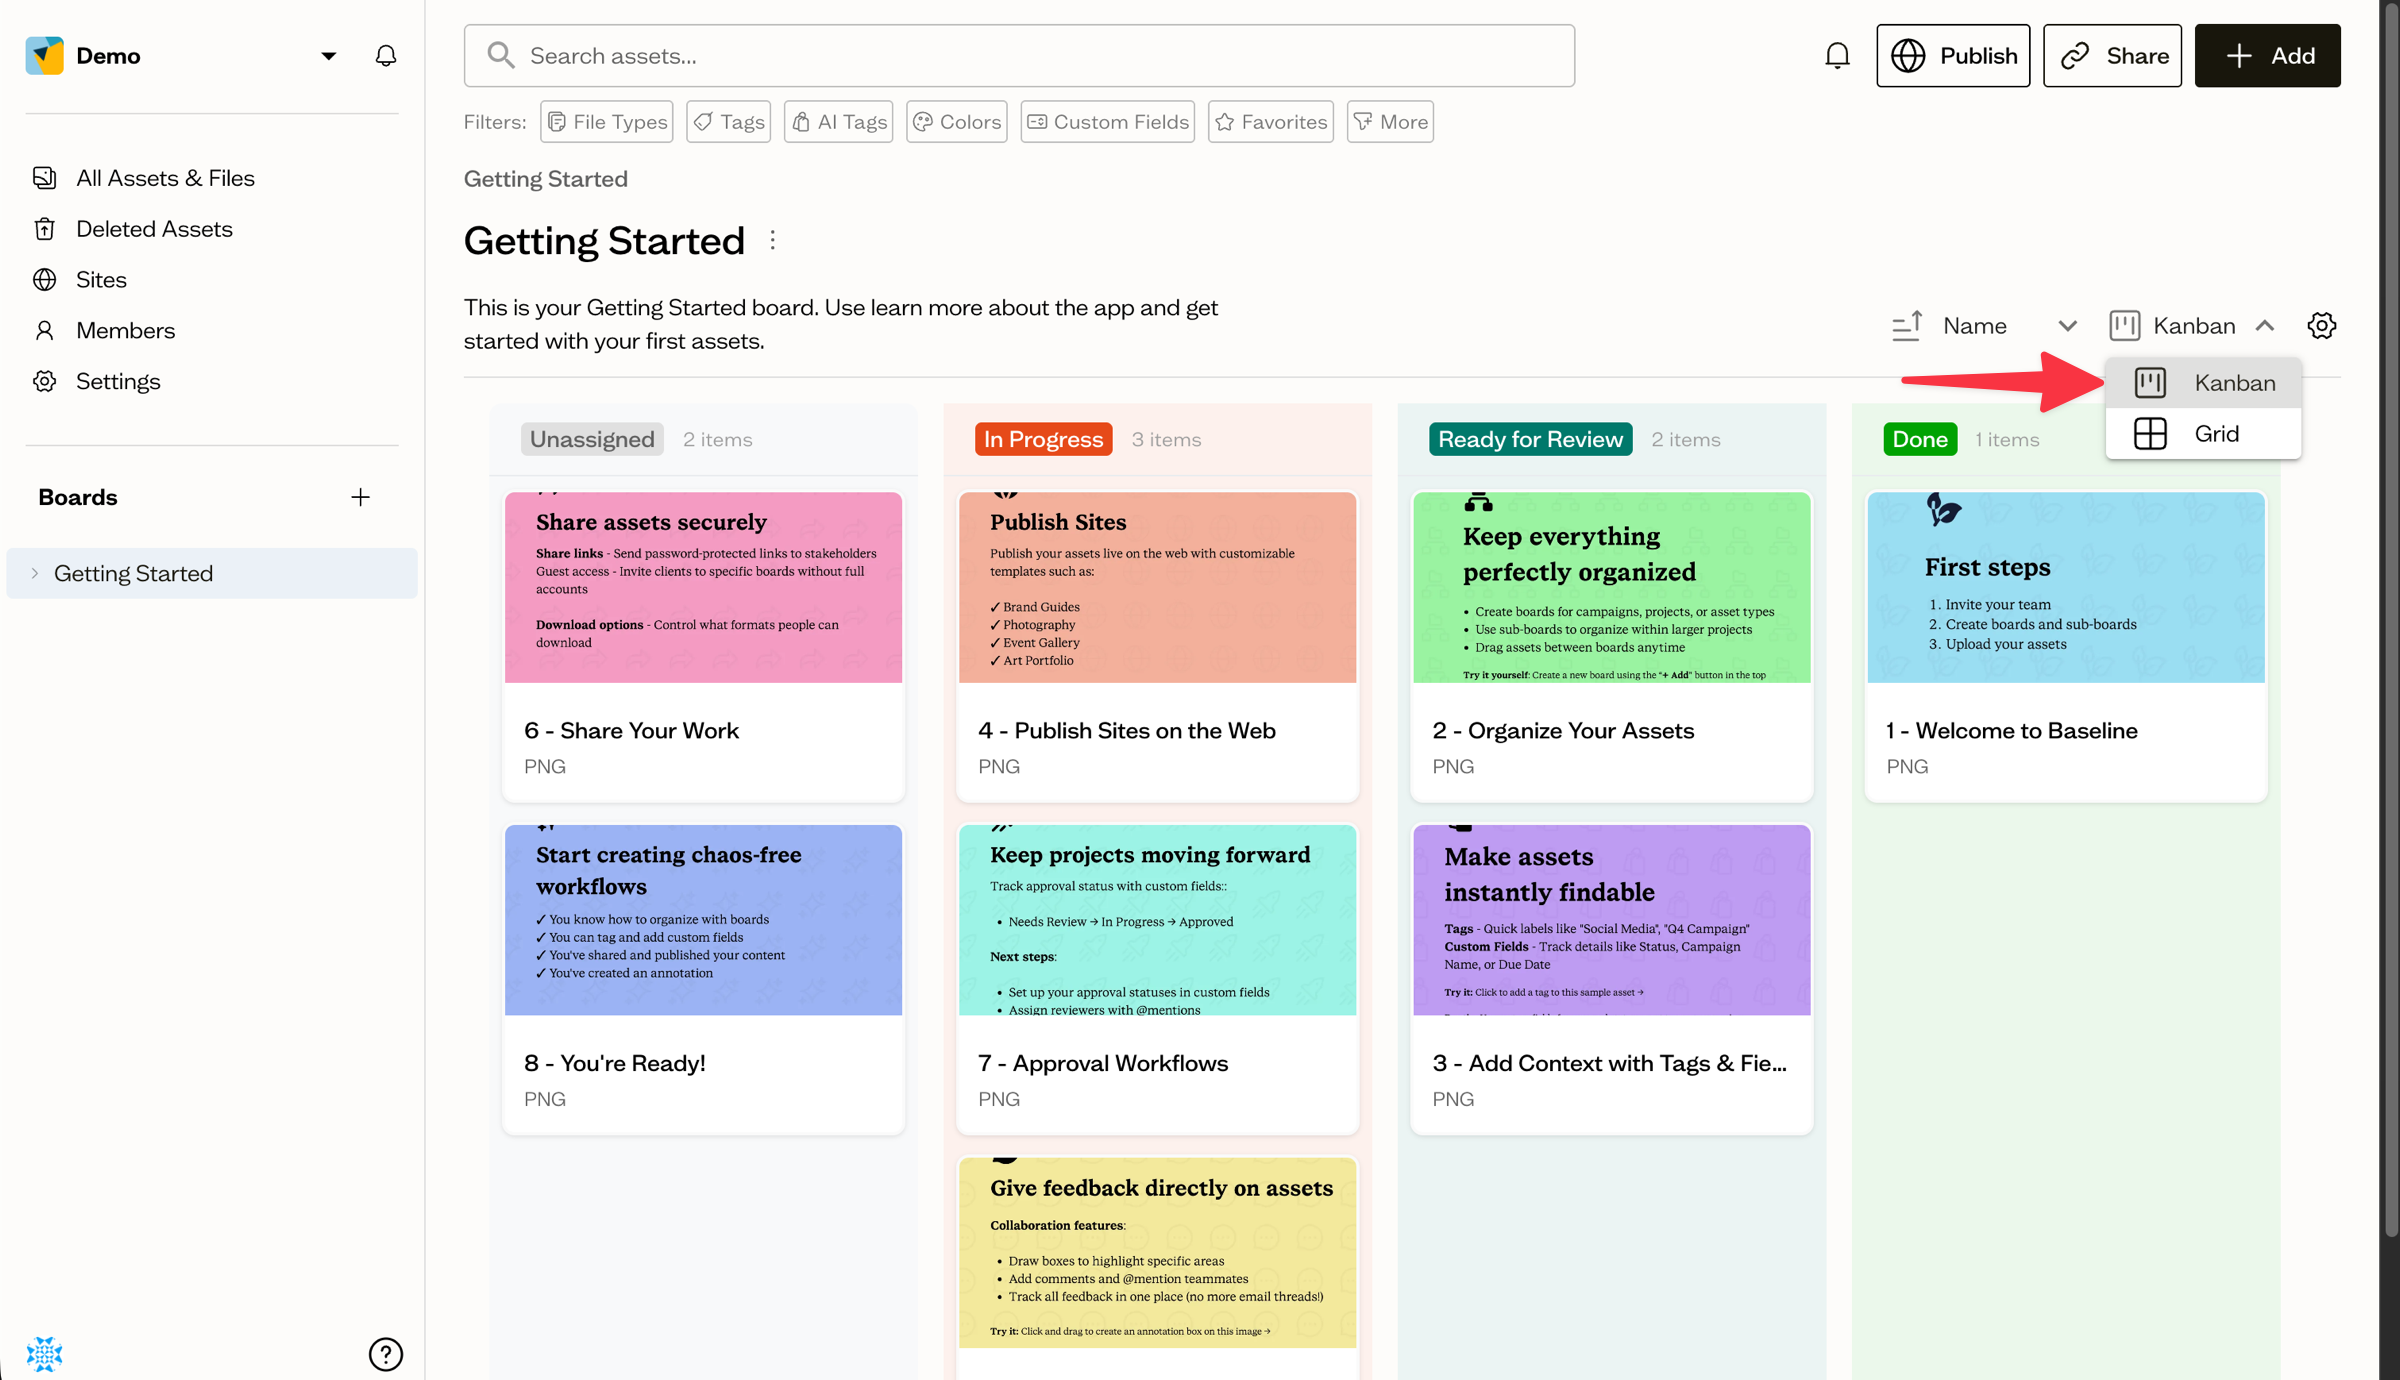The width and height of the screenshot is (2400, 1380).
Task: Click '6 - Share Your Work' title
Action: pyautogui.click(x=631, y=731)
